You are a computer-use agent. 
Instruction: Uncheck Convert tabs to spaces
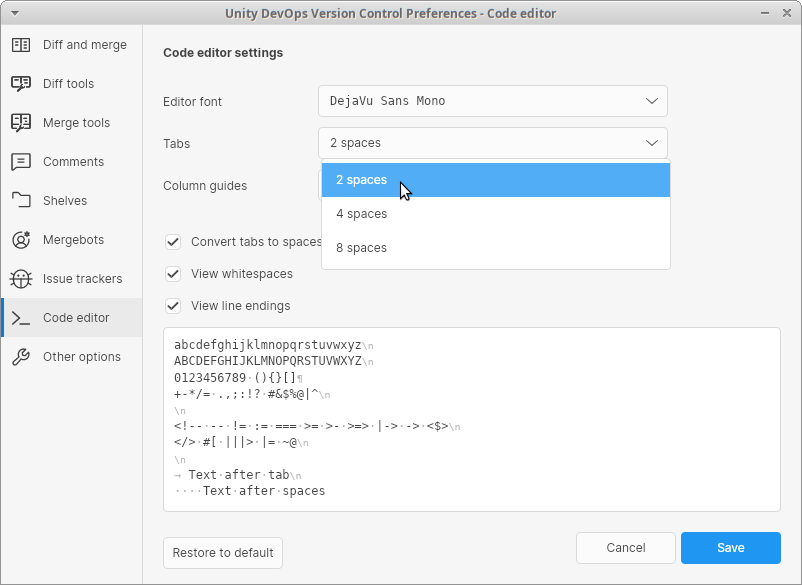click(173, 241)
